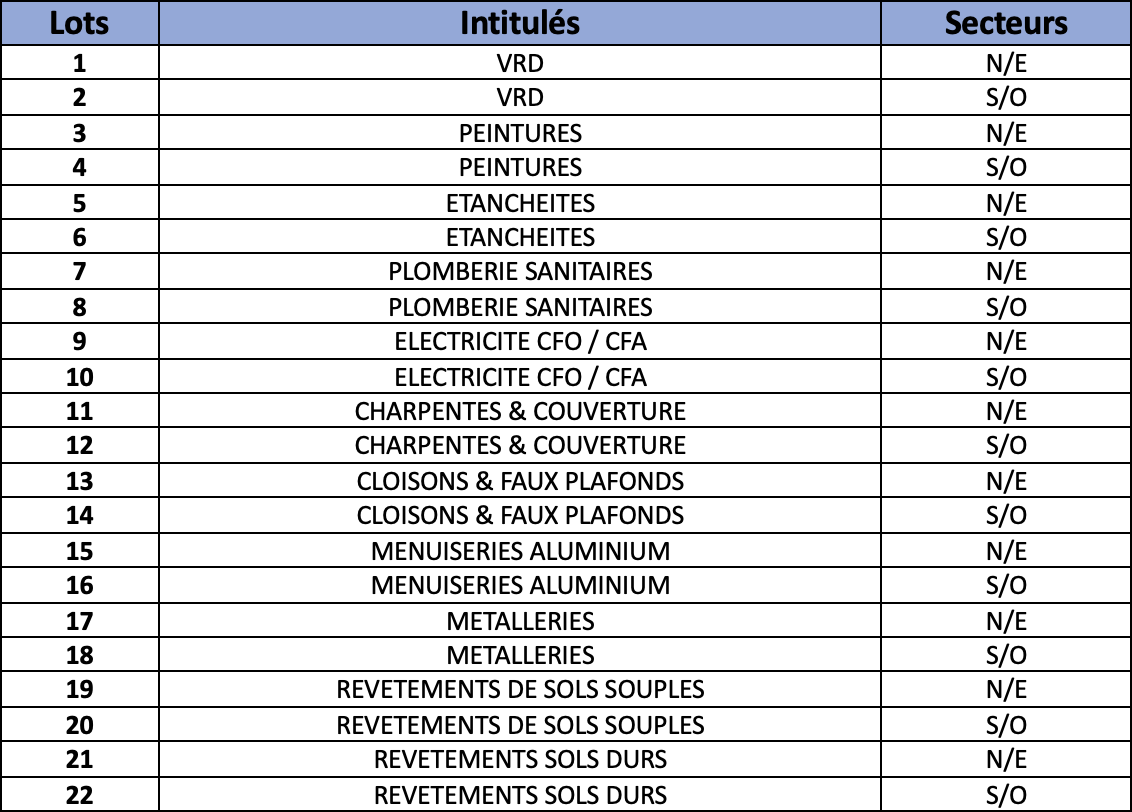Select METALLERIES in lot 18
The width and height of the screenshot is (1132, 812).
click(520, 655)
